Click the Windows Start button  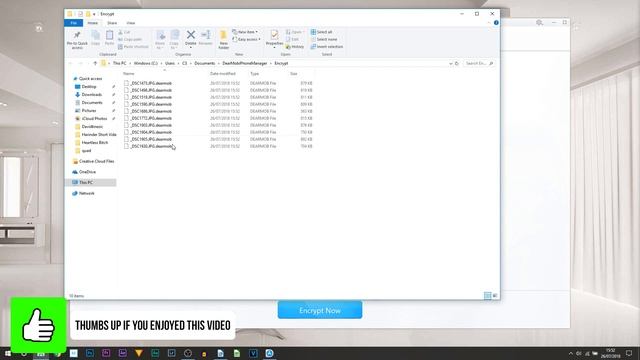click(8, 353)
